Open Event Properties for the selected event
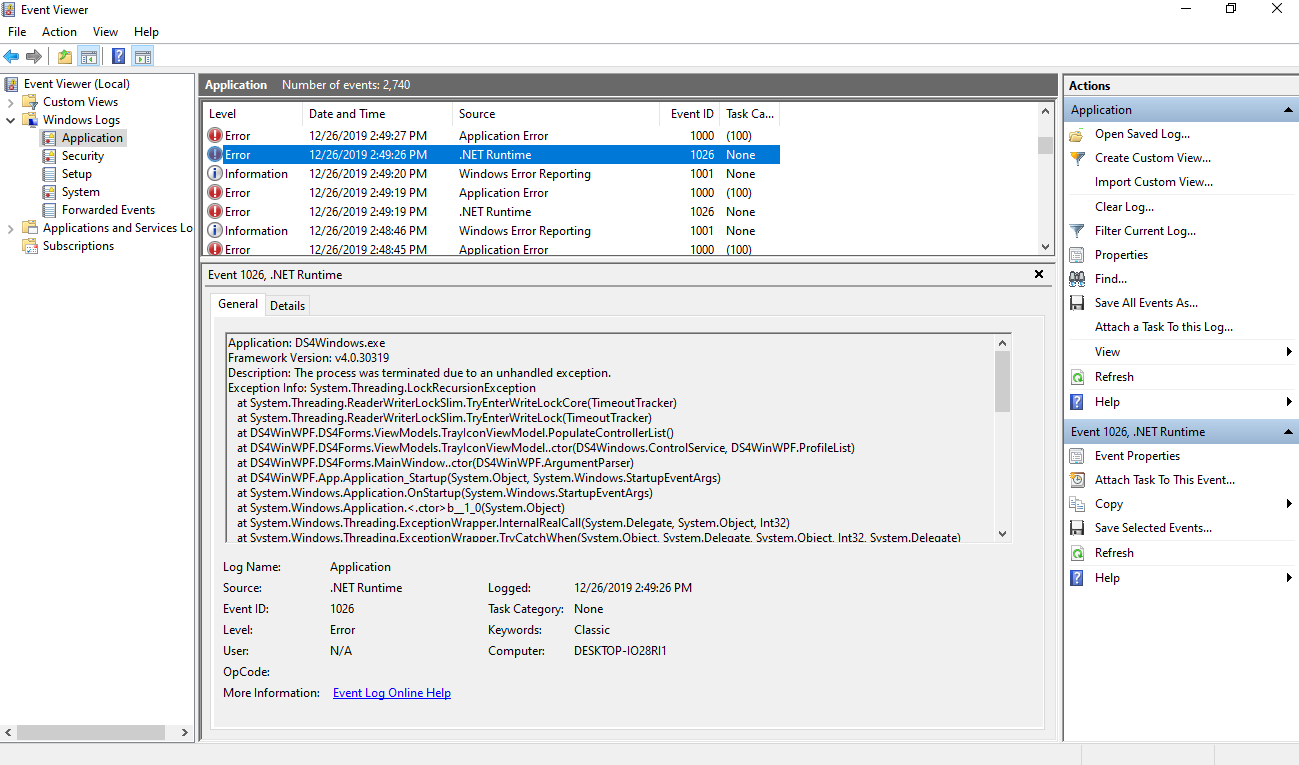Image resolution: width=1299 pixels, height=765 pixels. [x=1135, y=455]
